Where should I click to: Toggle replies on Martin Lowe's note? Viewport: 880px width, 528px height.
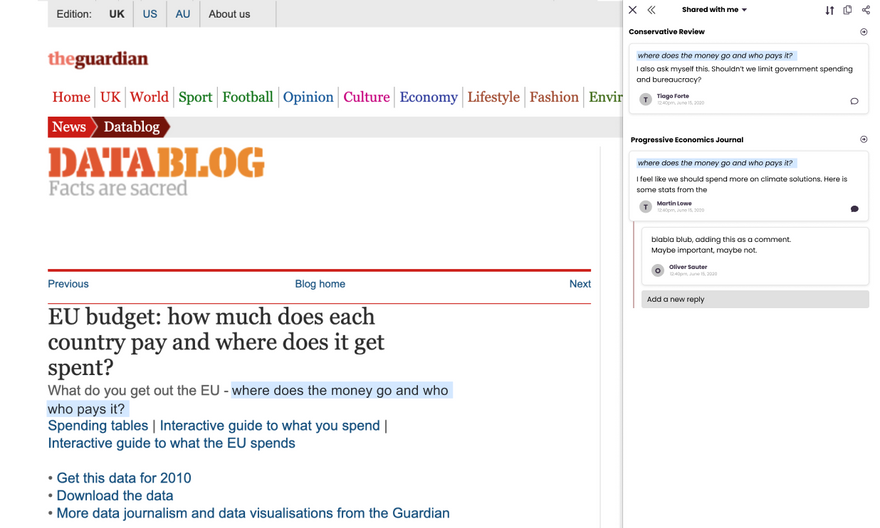pos(854,209)
